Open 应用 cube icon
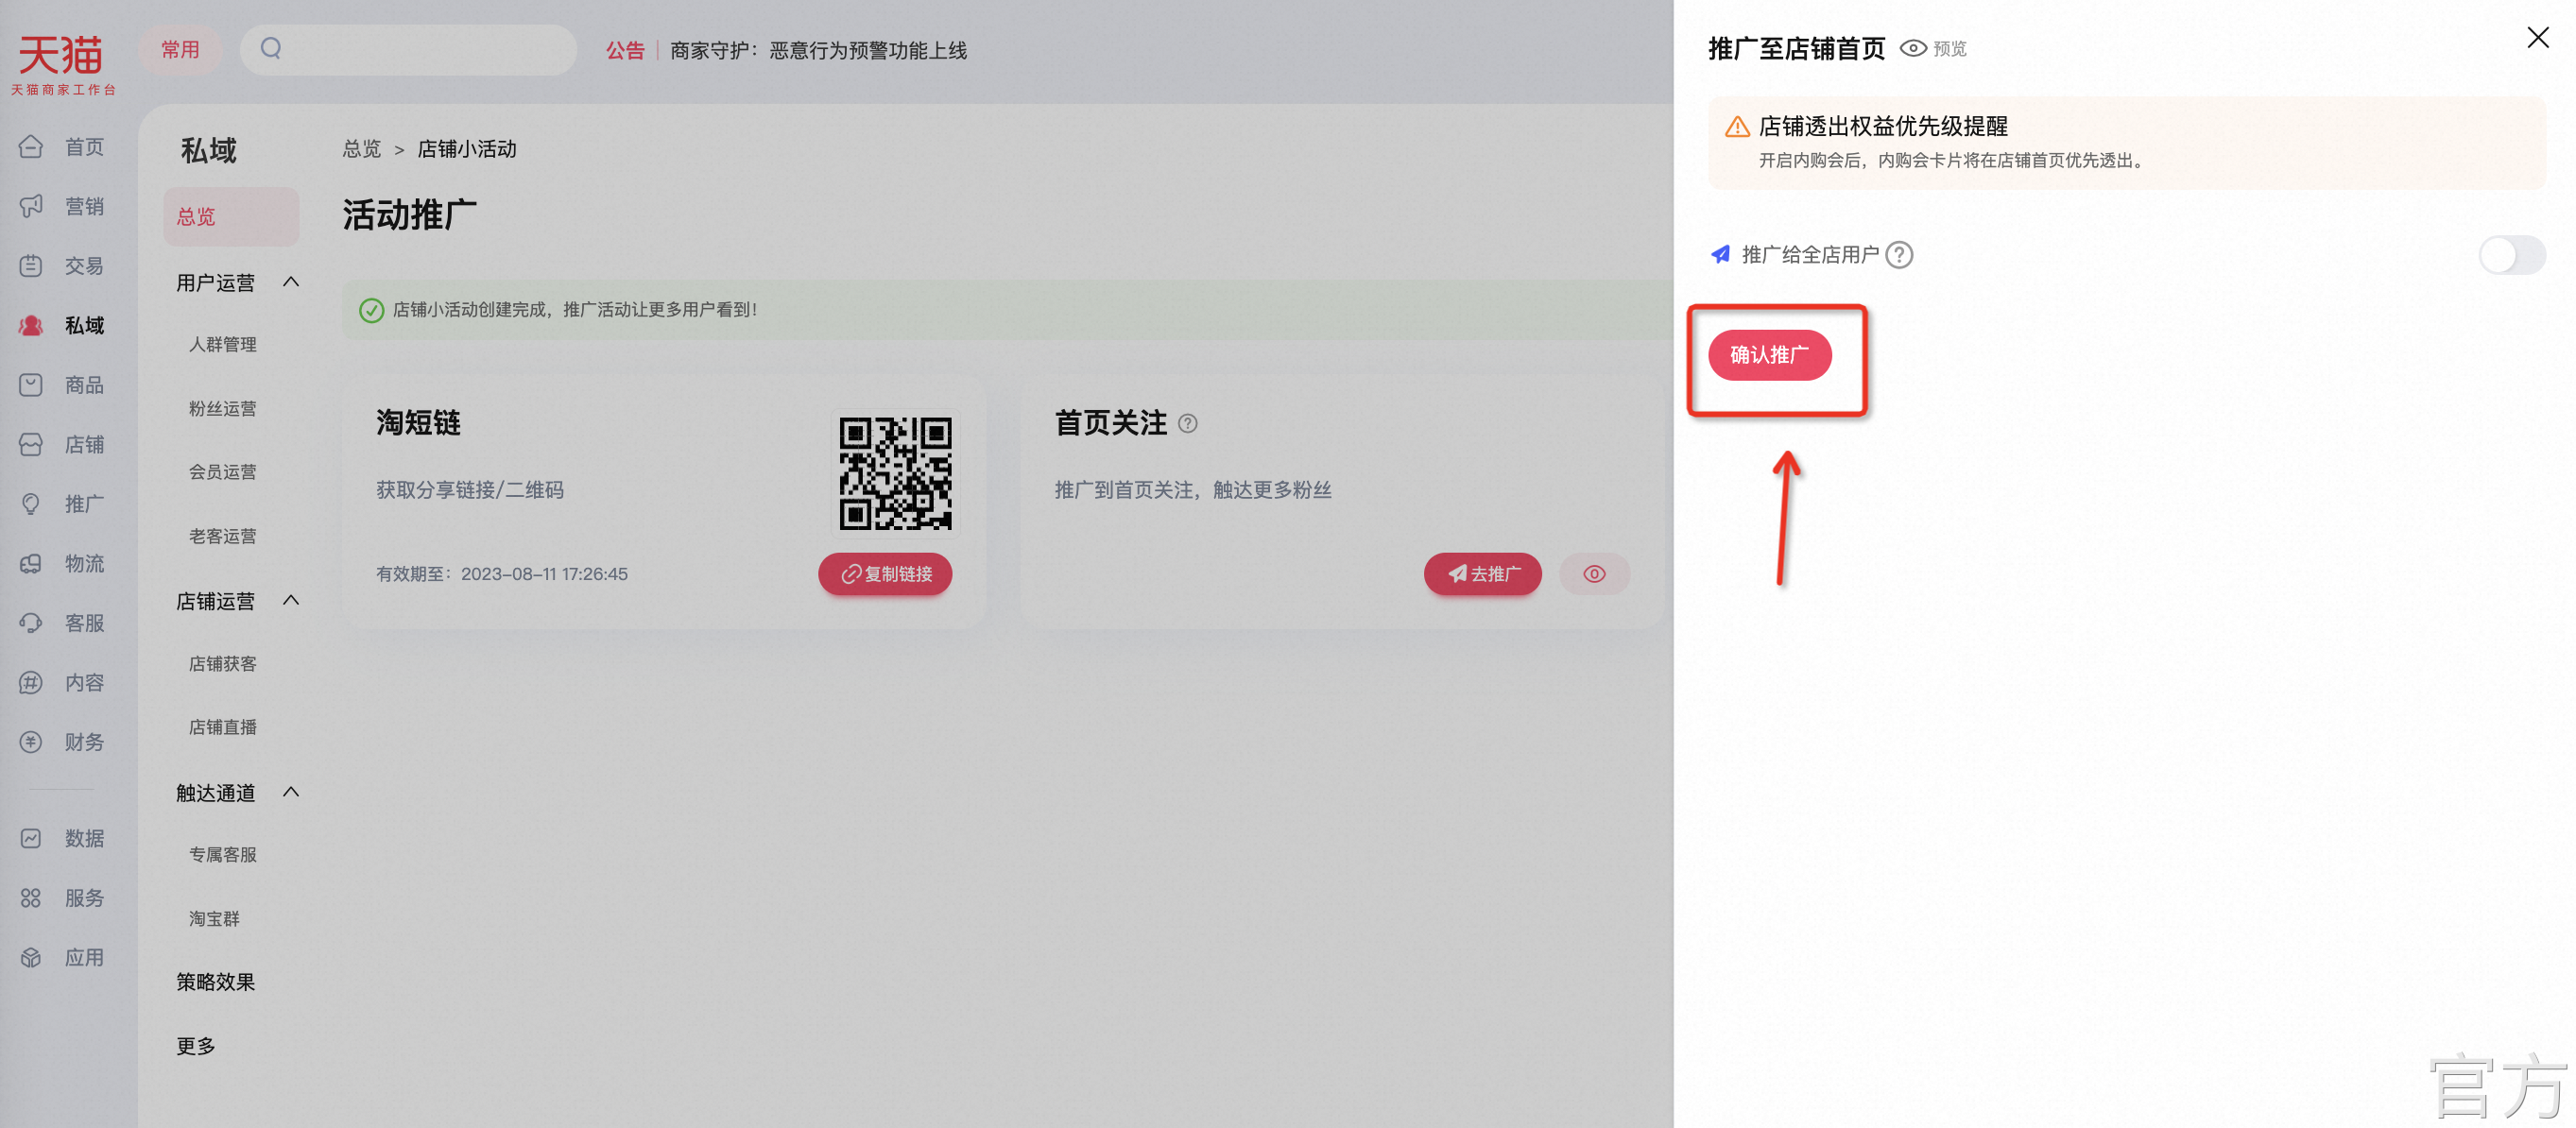Screen dimensions: 2576x1128 31,957
